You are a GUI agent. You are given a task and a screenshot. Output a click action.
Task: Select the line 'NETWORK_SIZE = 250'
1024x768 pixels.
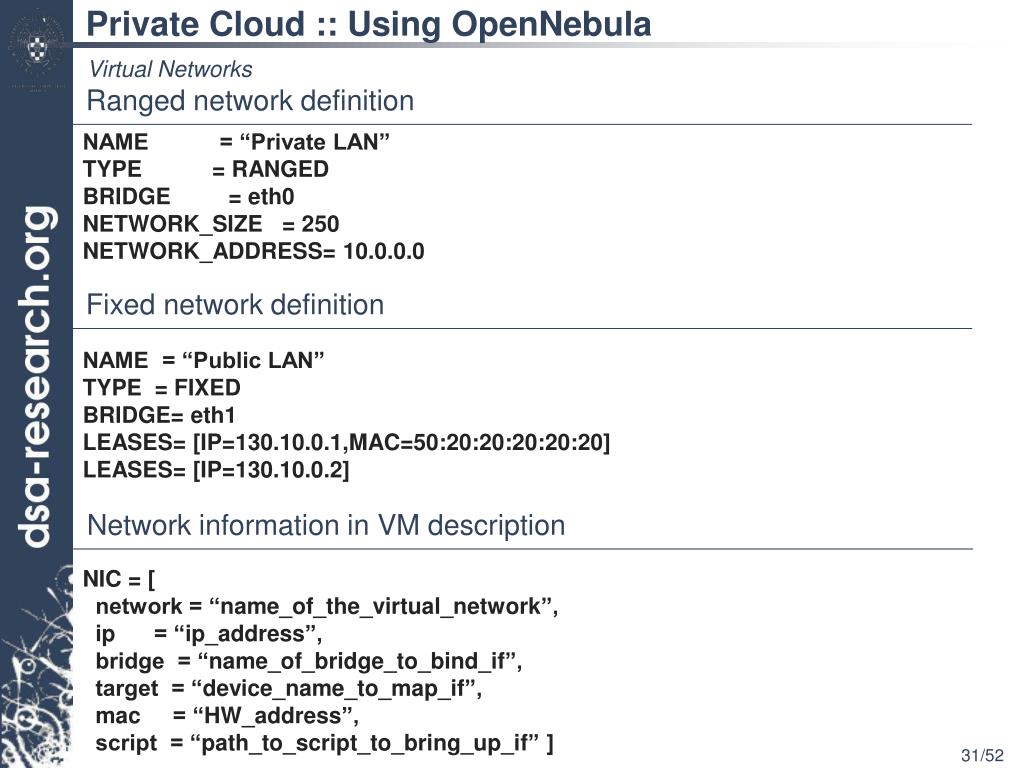point(211,224)
